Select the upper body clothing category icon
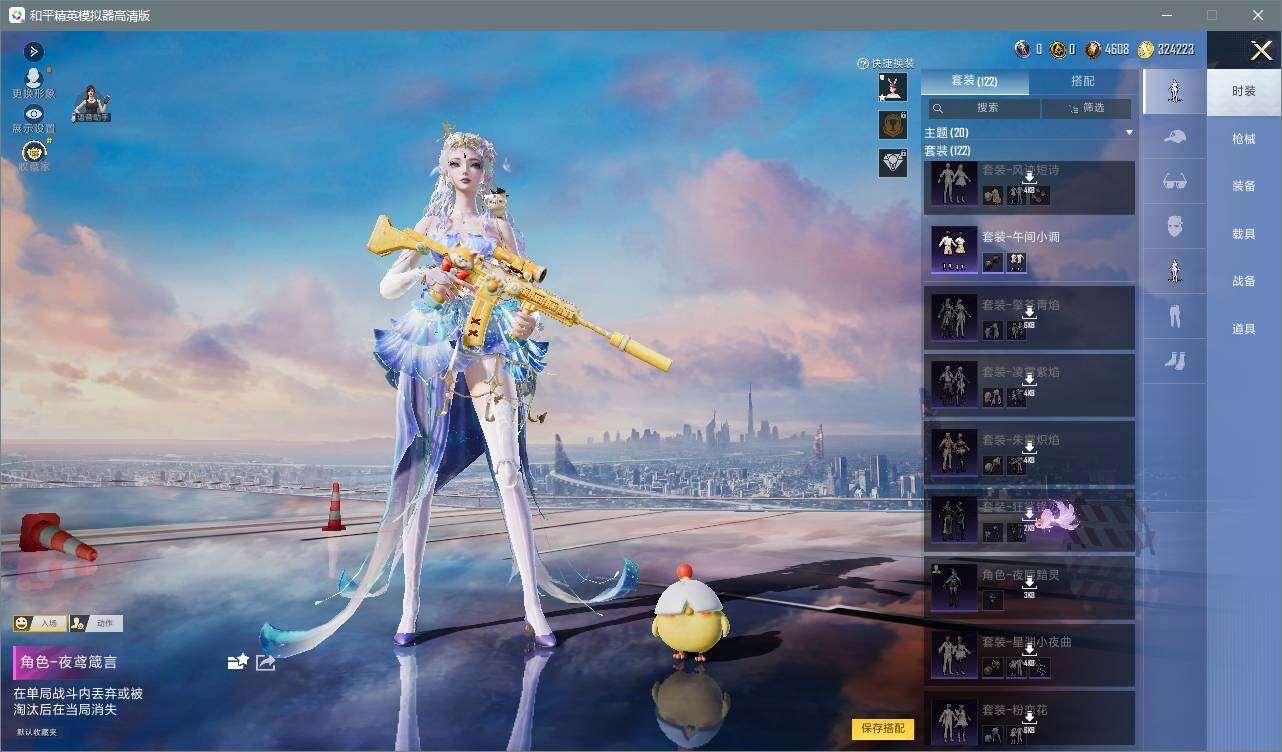This screenshot has width=1282, height=752. [1175, 270]
